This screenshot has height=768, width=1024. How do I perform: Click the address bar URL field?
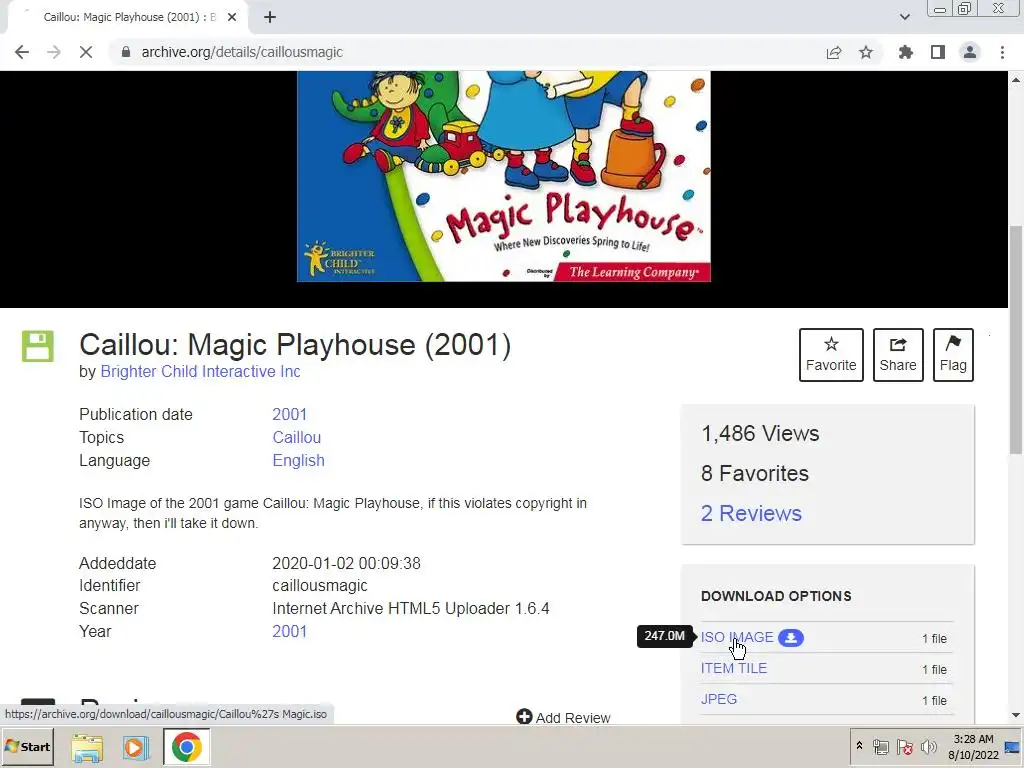point(464,52)
